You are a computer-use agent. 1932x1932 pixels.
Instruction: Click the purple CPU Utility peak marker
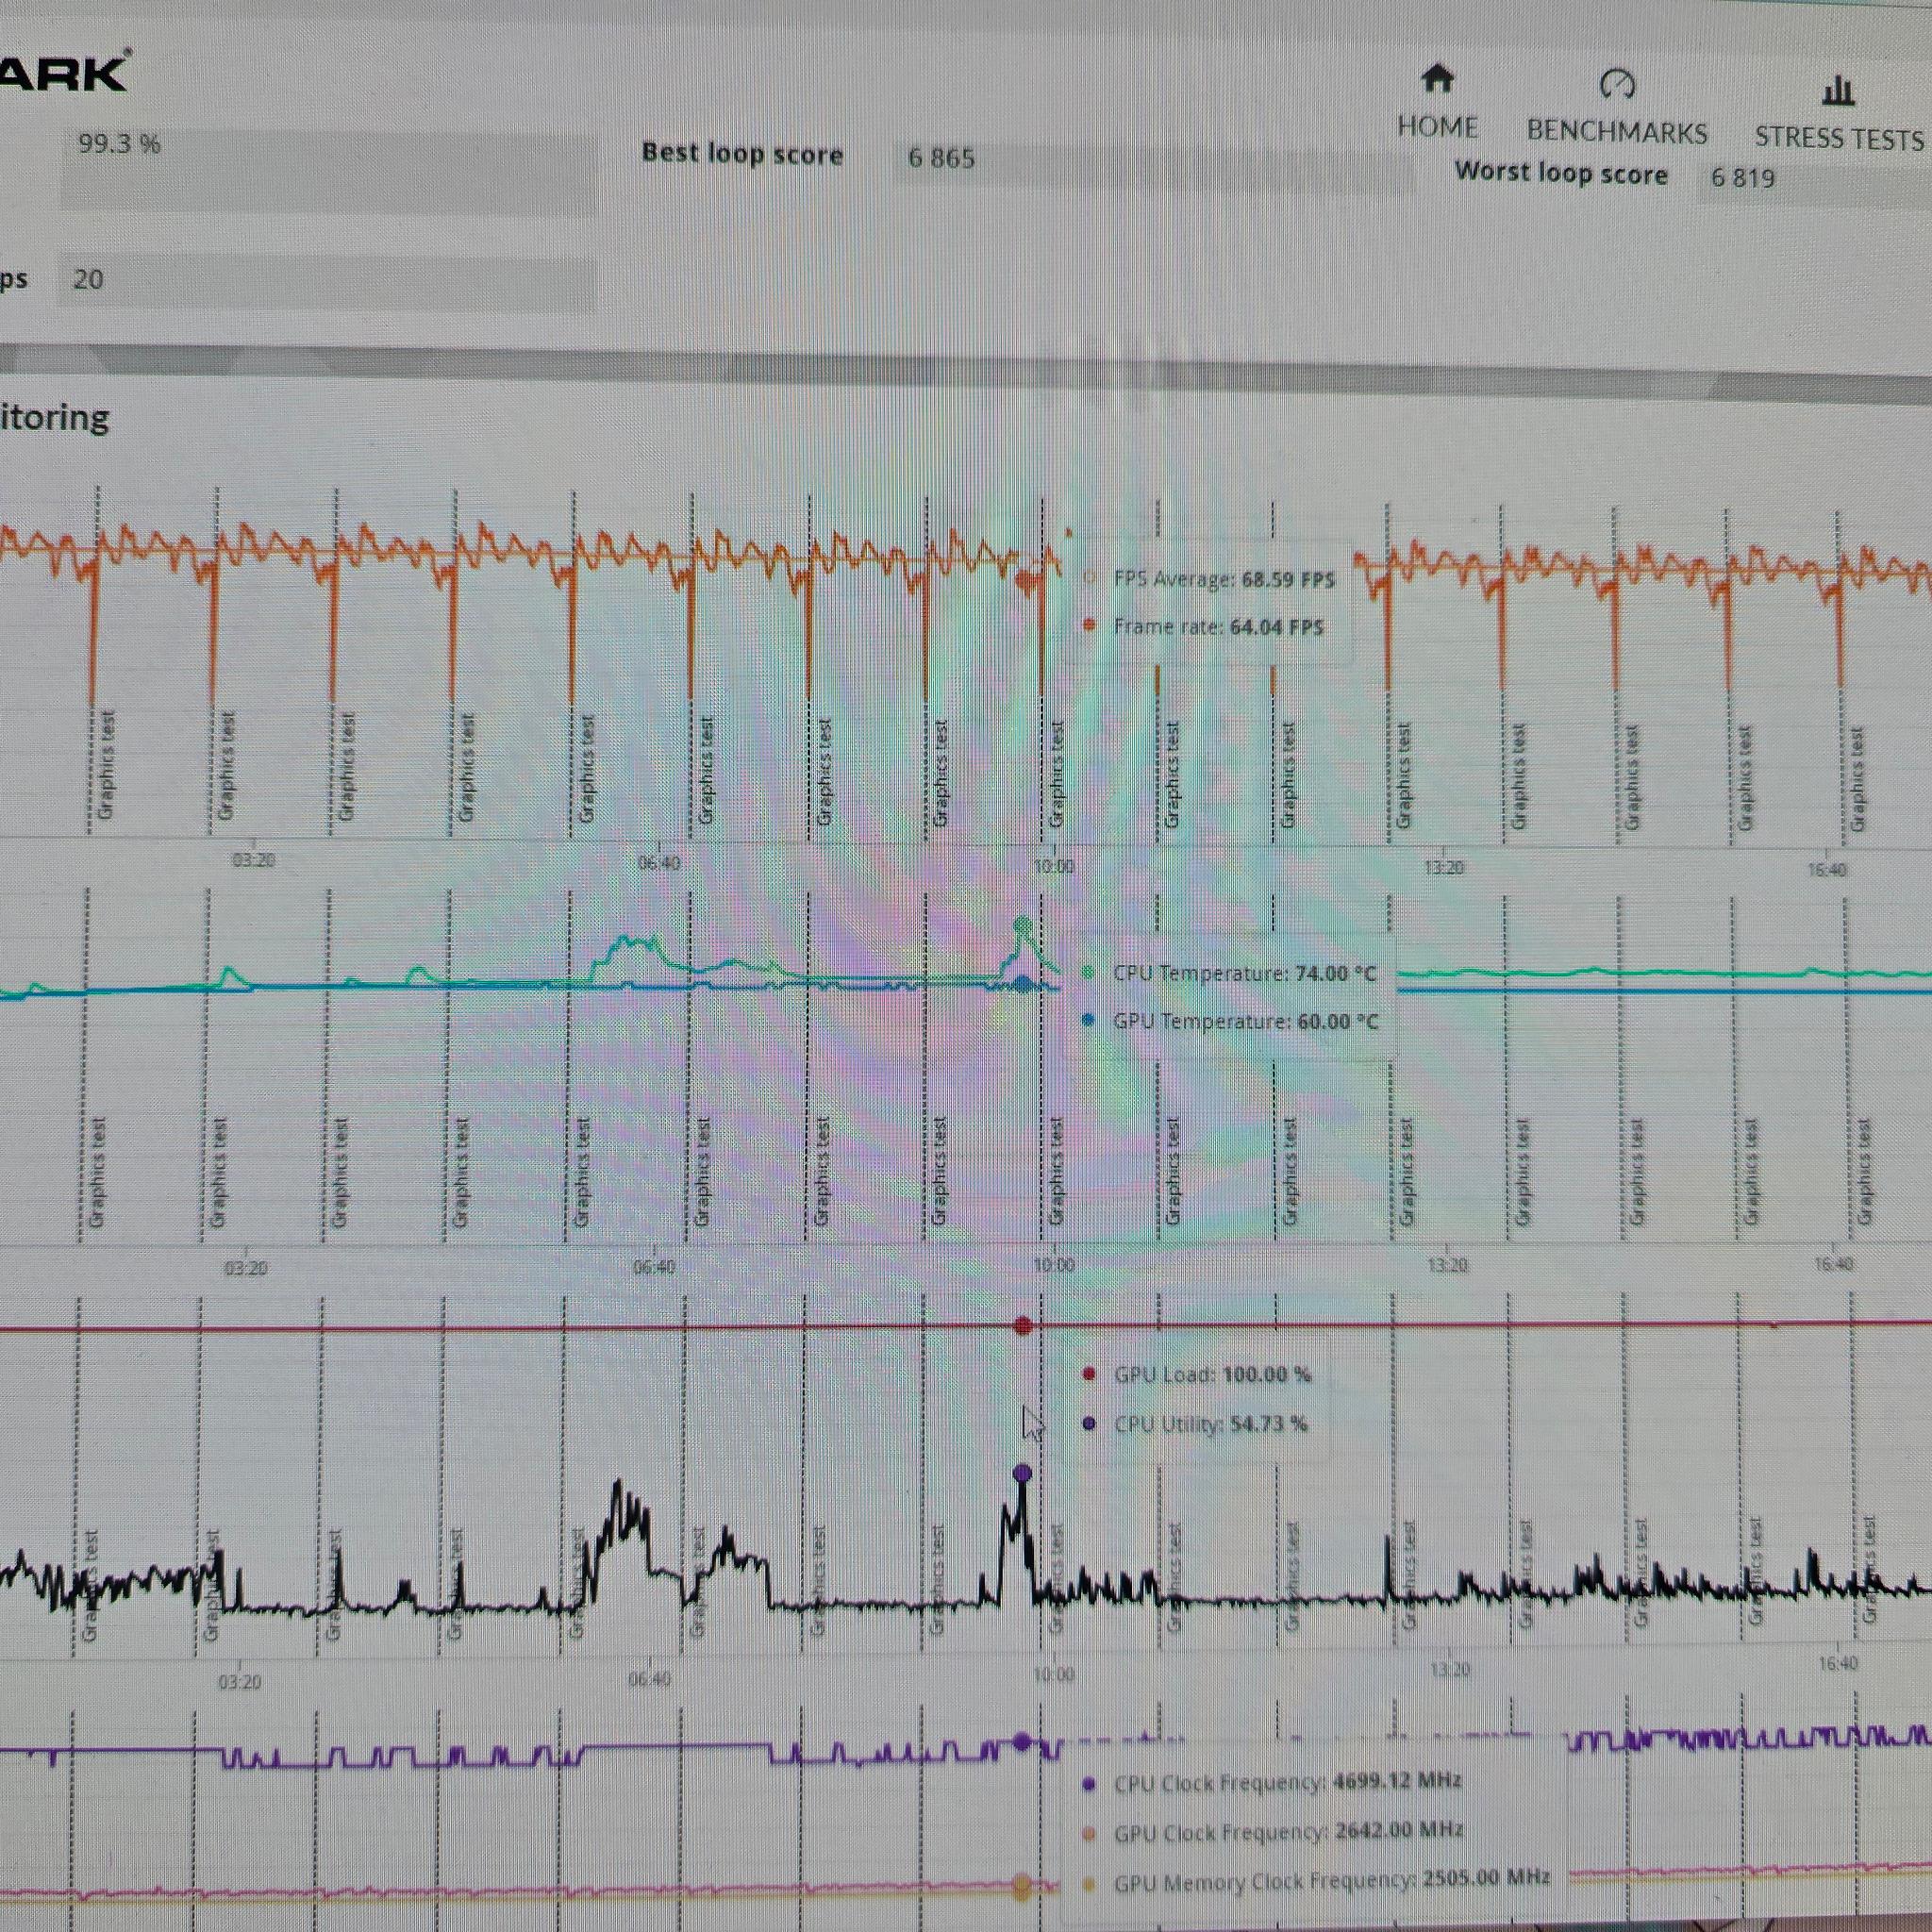pos(1022,1473)
